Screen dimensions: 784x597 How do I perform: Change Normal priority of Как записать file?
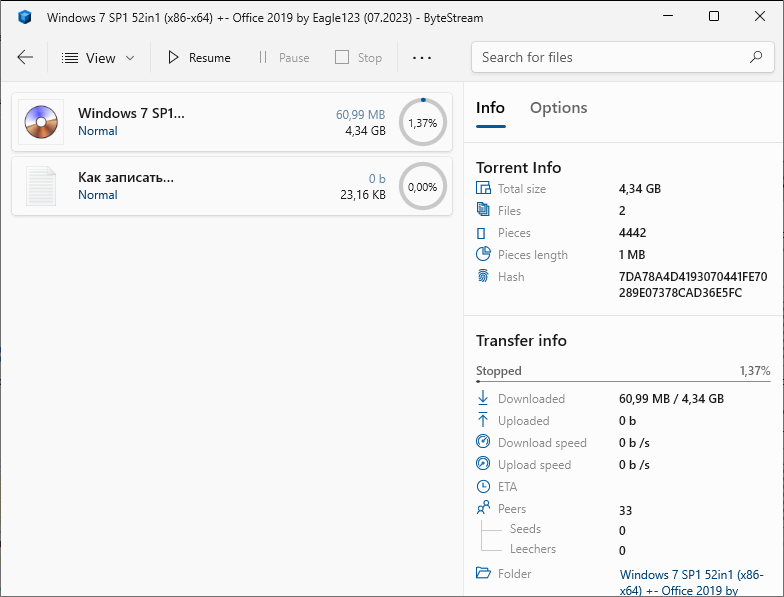98,195
